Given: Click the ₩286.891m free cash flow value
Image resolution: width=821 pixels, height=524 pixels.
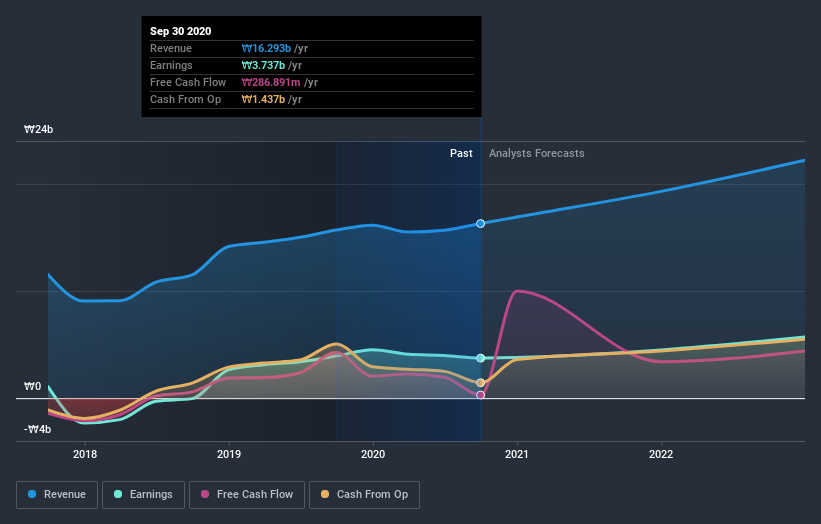Looking at the screenshot, I should click(x=271, y=82).
